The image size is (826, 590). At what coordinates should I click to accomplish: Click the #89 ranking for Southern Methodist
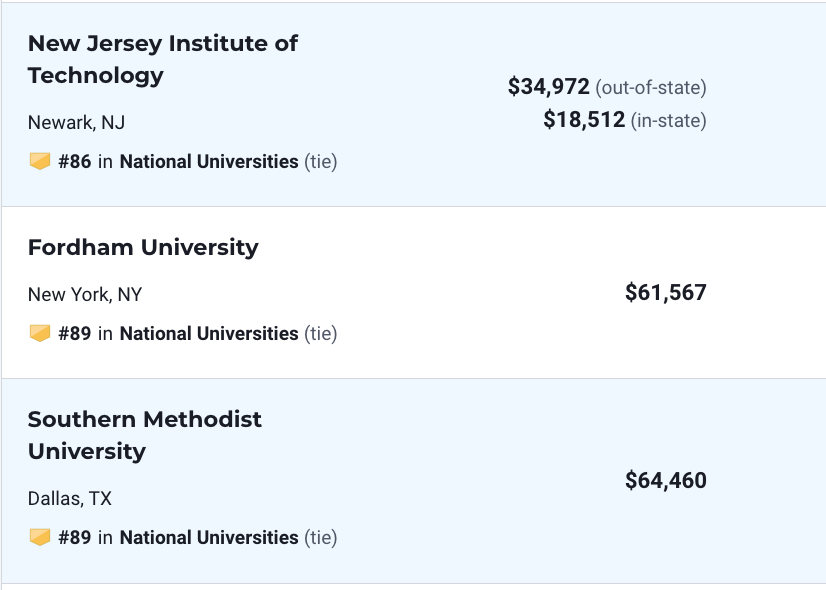74,537
